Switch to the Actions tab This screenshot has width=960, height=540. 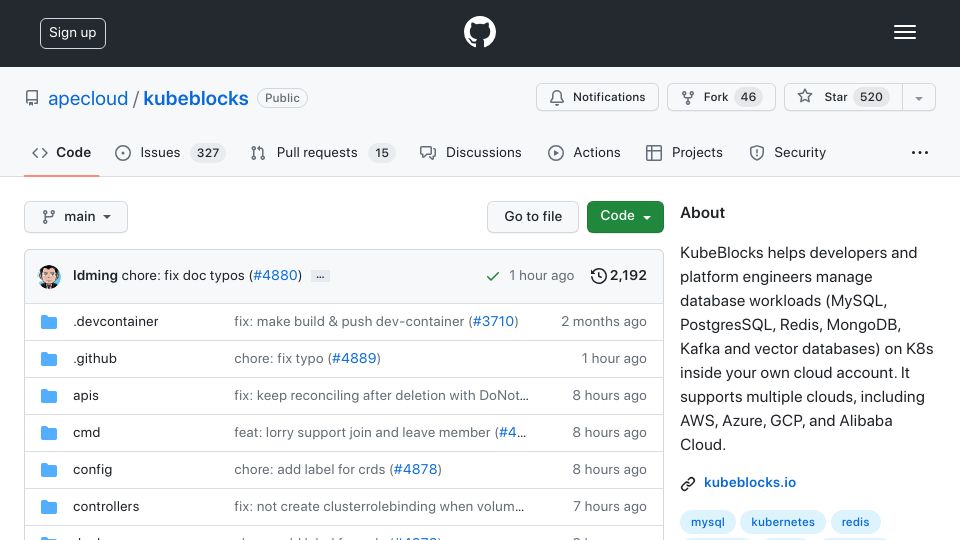(584, 152)
